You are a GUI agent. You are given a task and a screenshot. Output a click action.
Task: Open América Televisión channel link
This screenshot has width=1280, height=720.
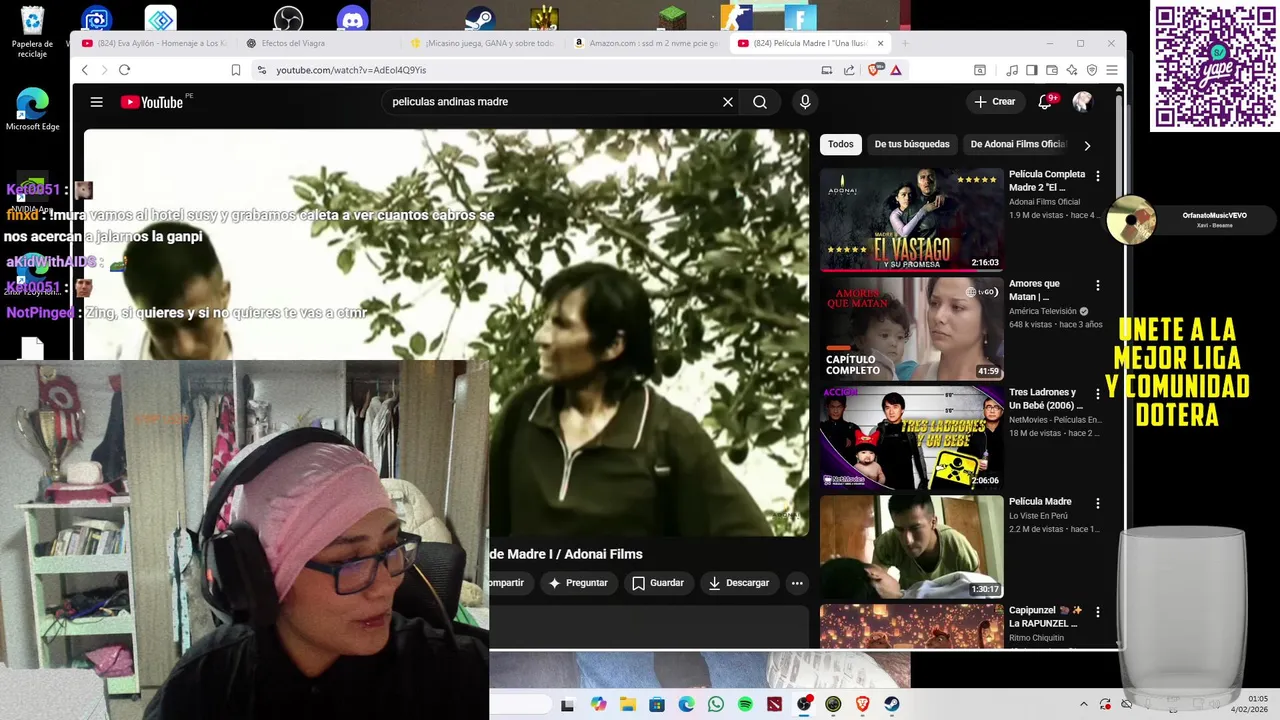click(1042, 311)
